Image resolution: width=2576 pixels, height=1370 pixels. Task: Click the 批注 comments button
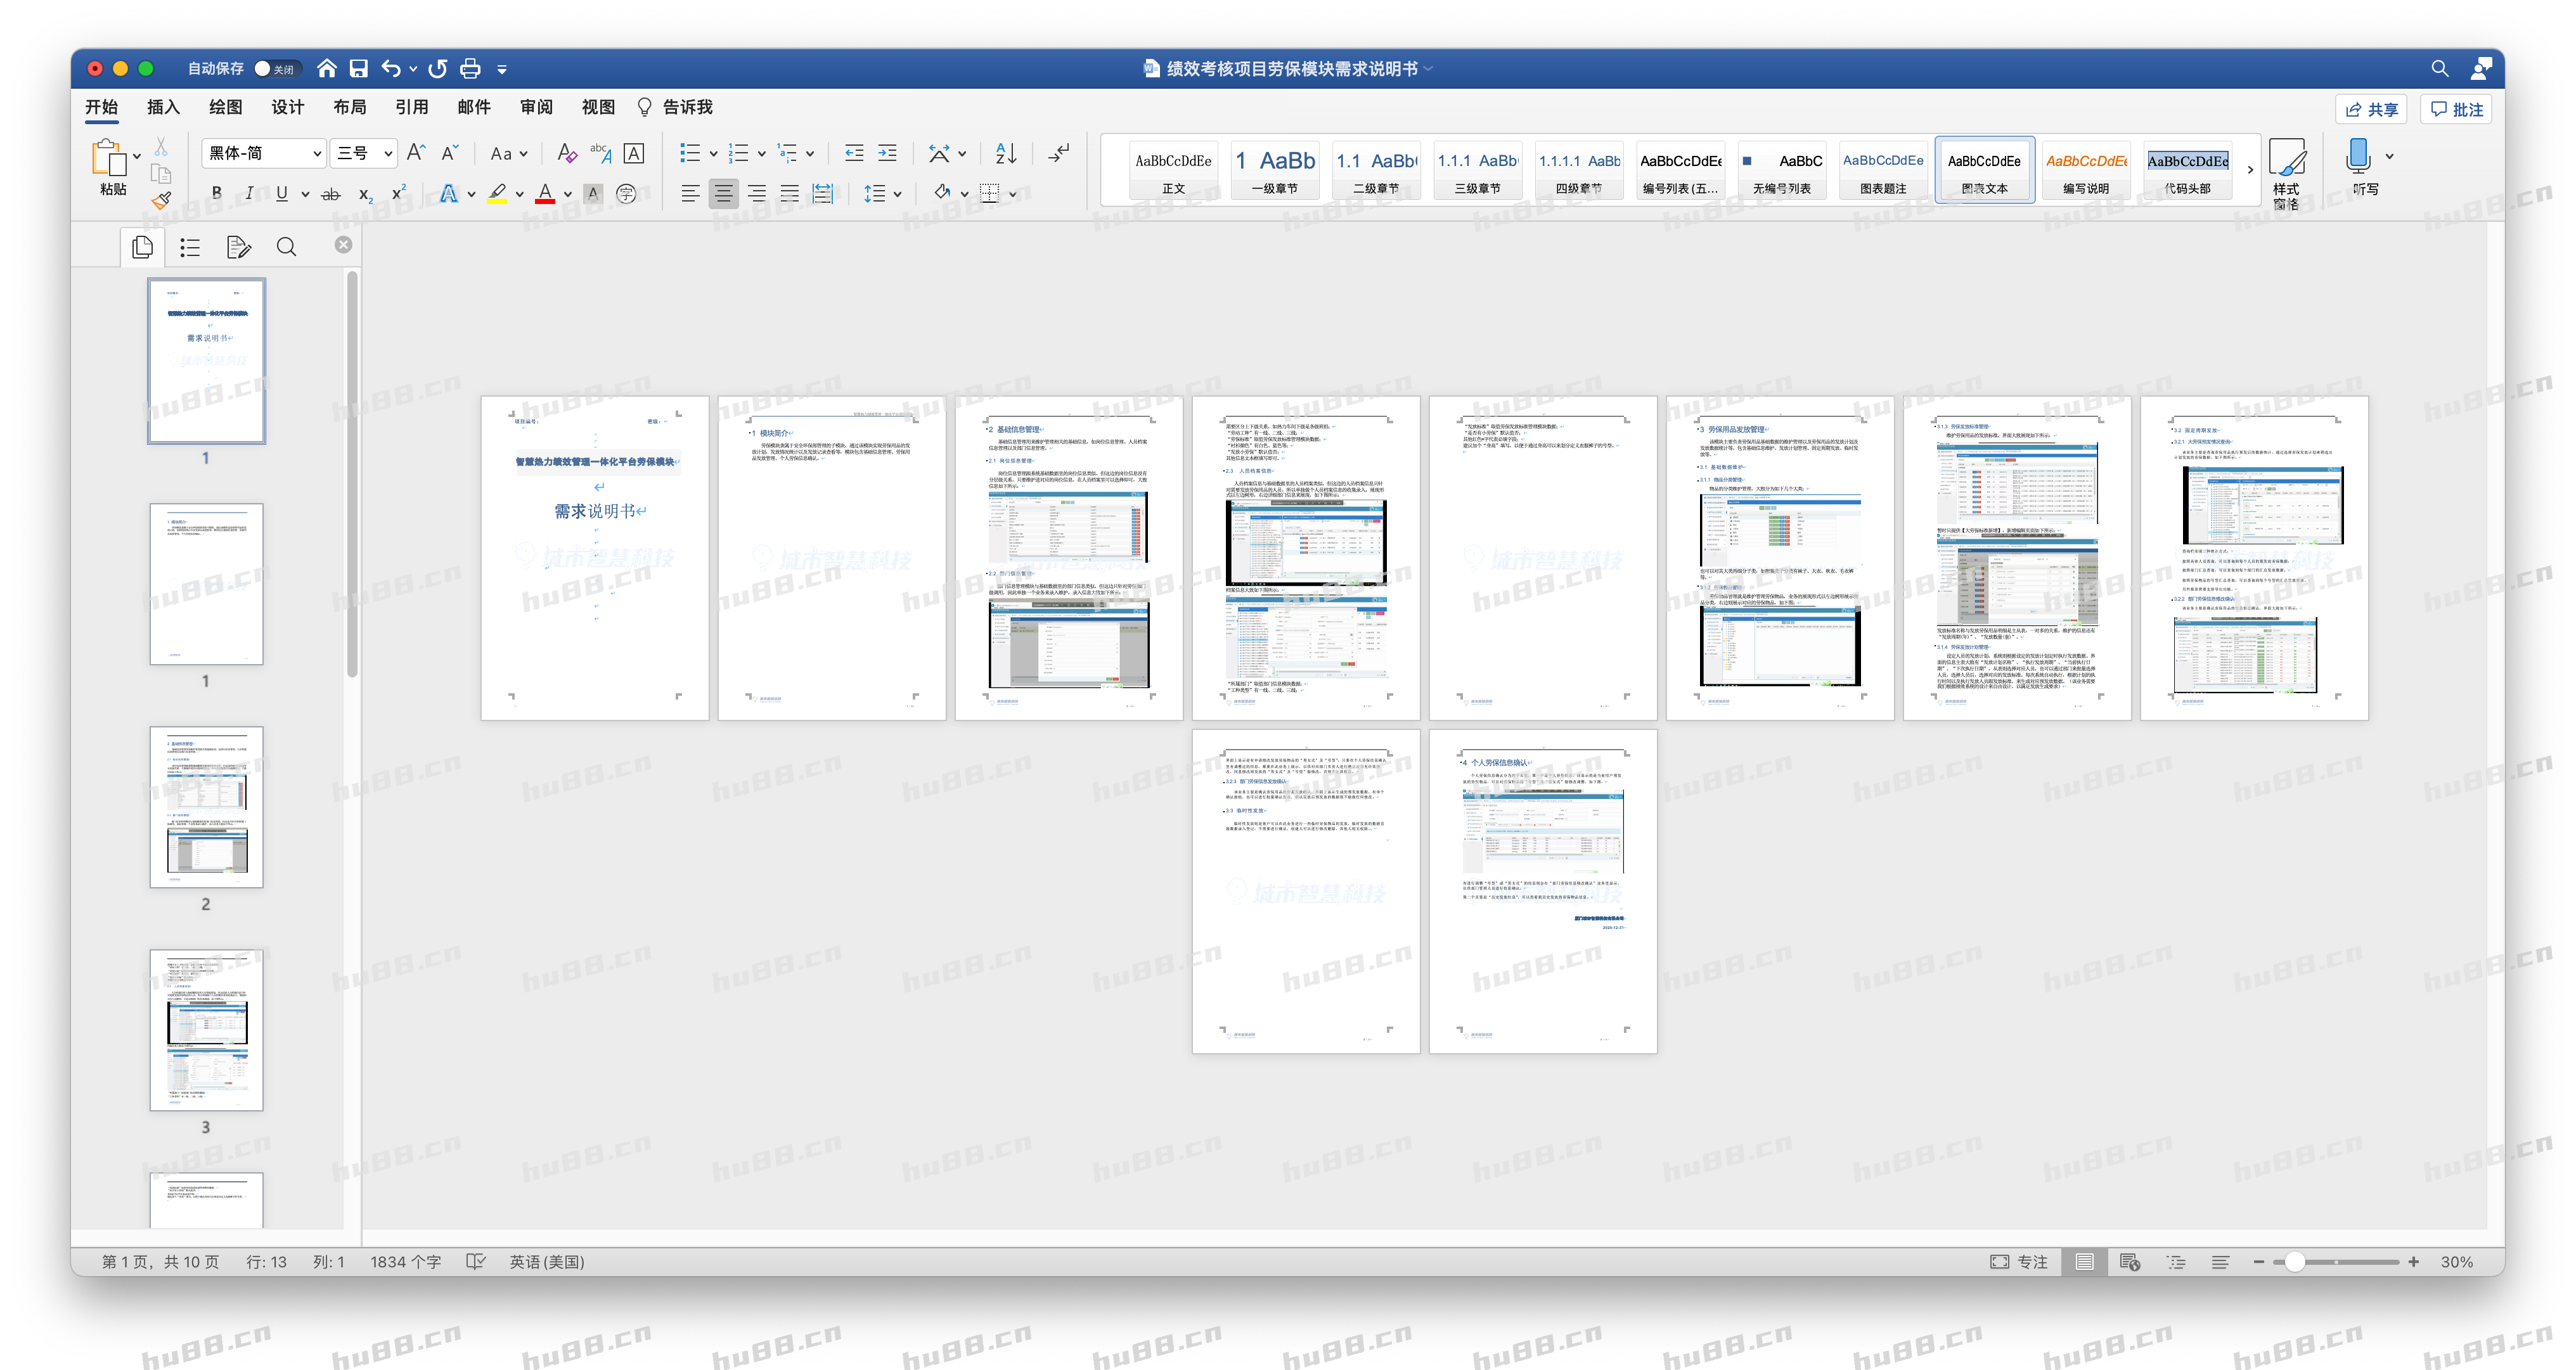(x=2456, y=109)
